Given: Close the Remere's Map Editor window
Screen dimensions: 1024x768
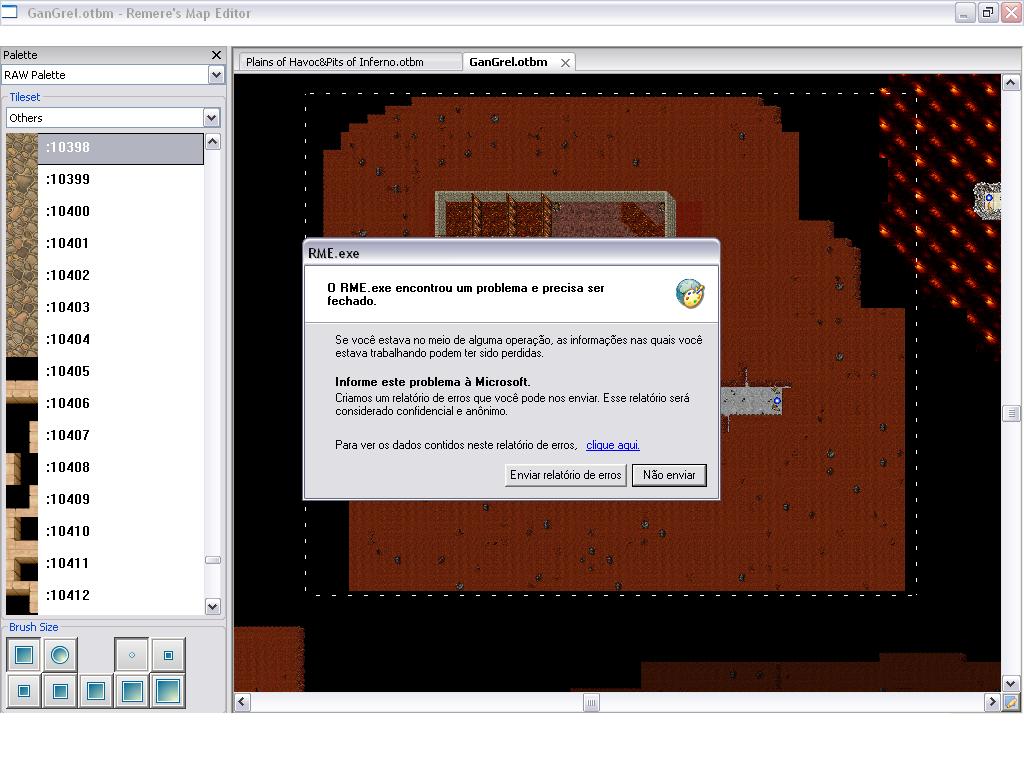Looking at the screenshot, I should [1011, 12].
